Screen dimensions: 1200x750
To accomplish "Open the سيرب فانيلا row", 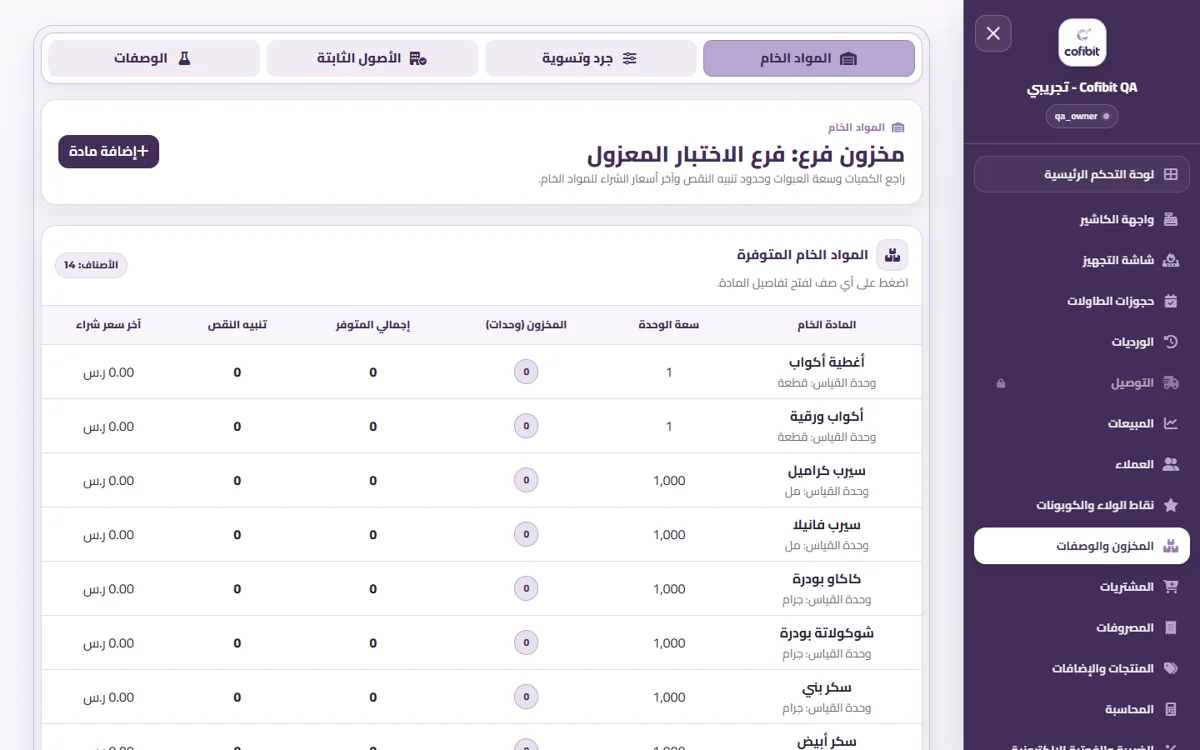I will (x=481, y=534).
